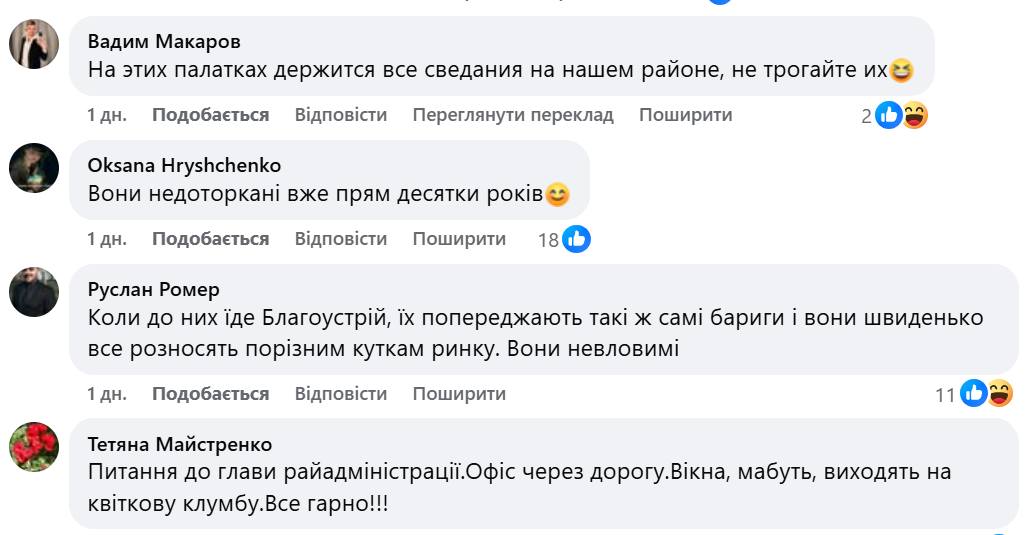Click the laughing reaction emoji on Вадим Макаров's comment
Screen dimensions: 1029x535
[914, 116]
